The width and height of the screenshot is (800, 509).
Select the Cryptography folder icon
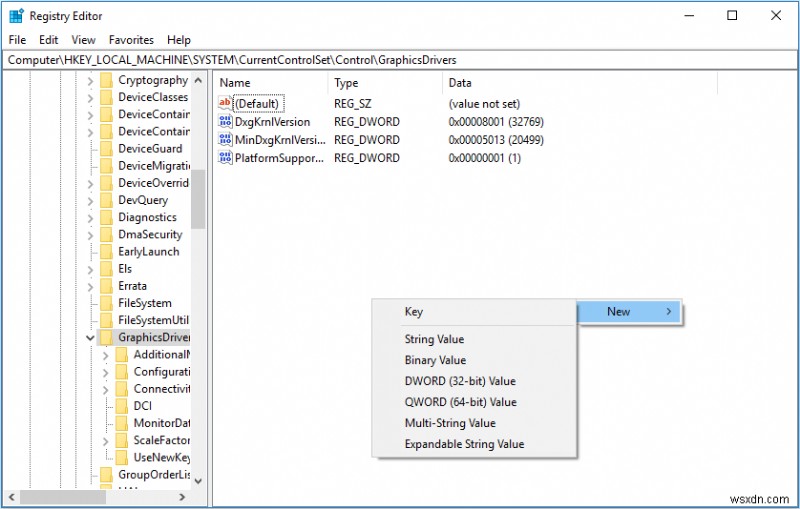click(x=106, y=80)
